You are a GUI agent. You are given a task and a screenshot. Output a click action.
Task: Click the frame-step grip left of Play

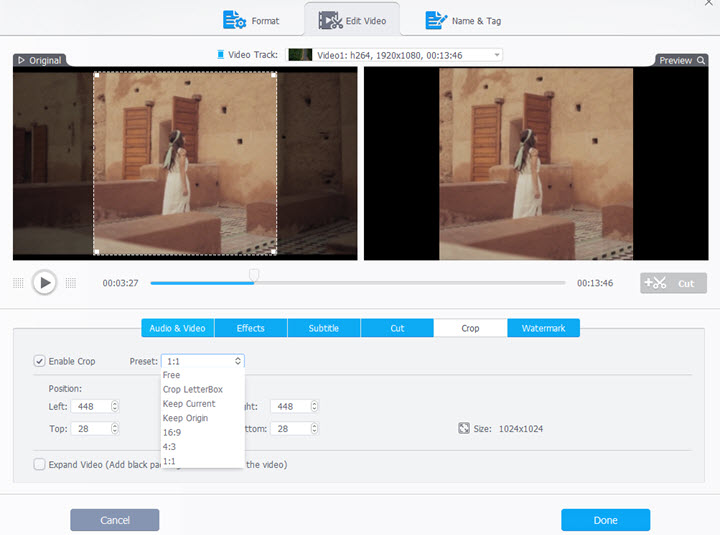(18, 283)
